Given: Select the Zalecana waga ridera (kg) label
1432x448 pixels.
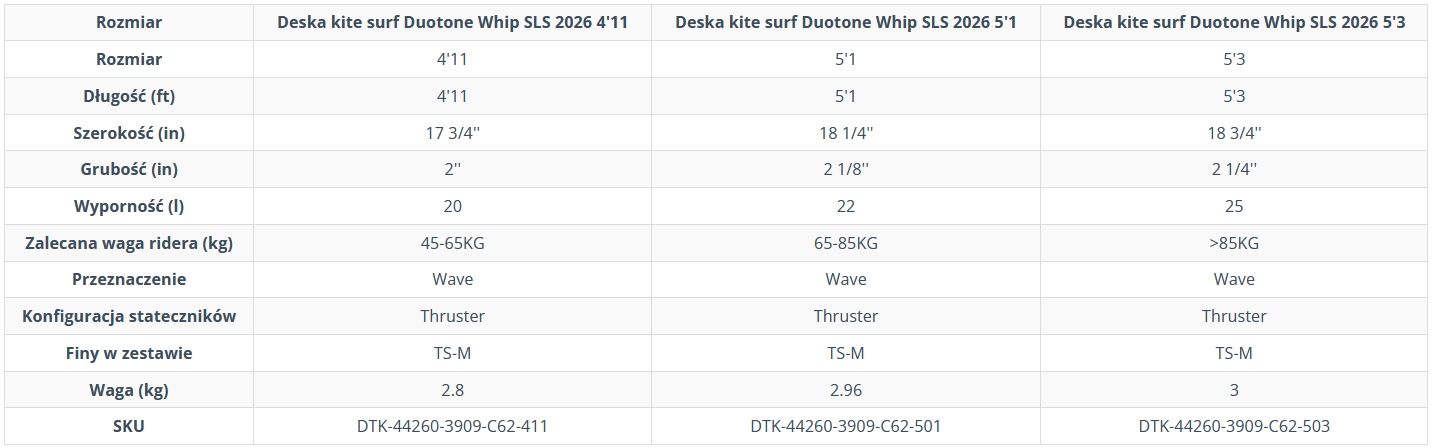Looking at the screenshot, I should point(129,242).
